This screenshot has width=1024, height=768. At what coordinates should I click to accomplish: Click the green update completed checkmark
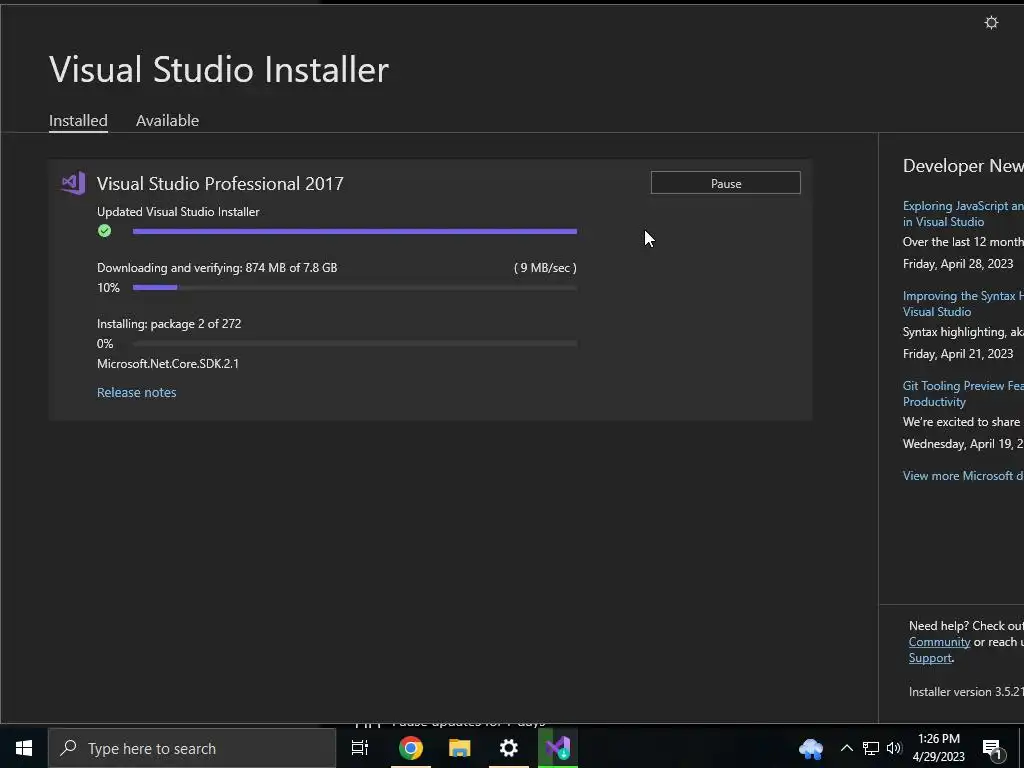coord(104,231)
